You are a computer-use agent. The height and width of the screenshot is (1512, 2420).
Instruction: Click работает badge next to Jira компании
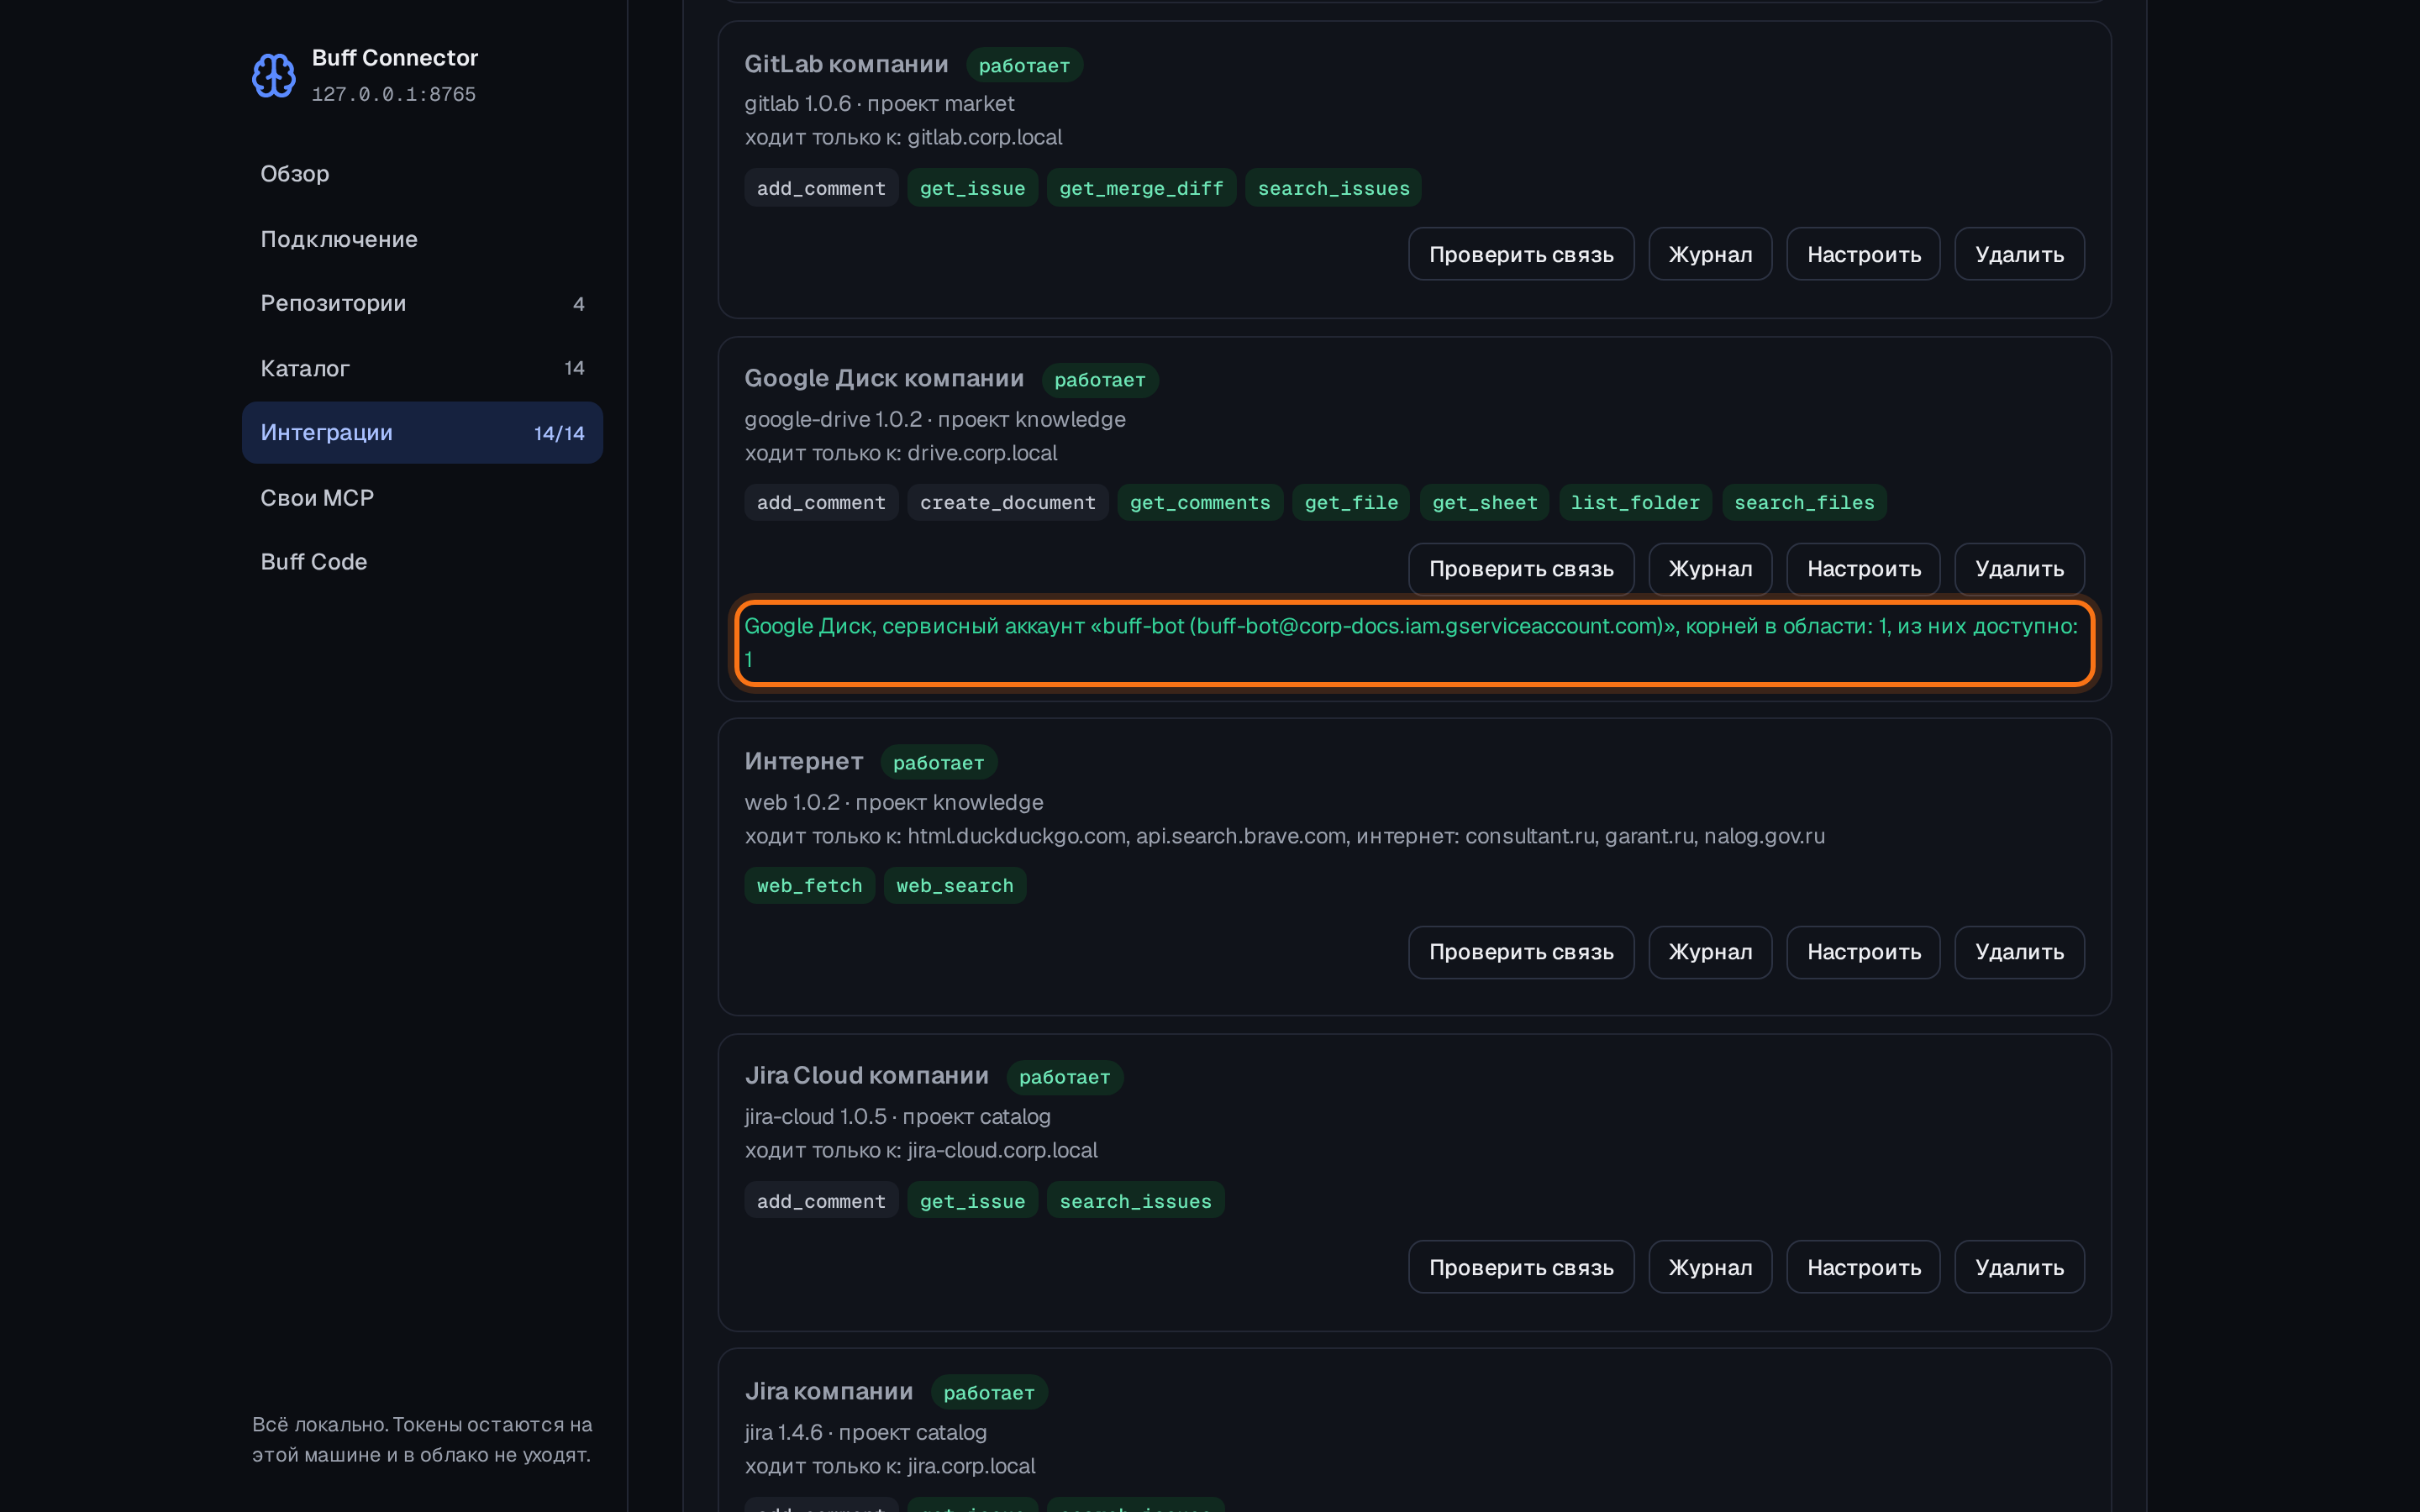(x=988, y=1392)
